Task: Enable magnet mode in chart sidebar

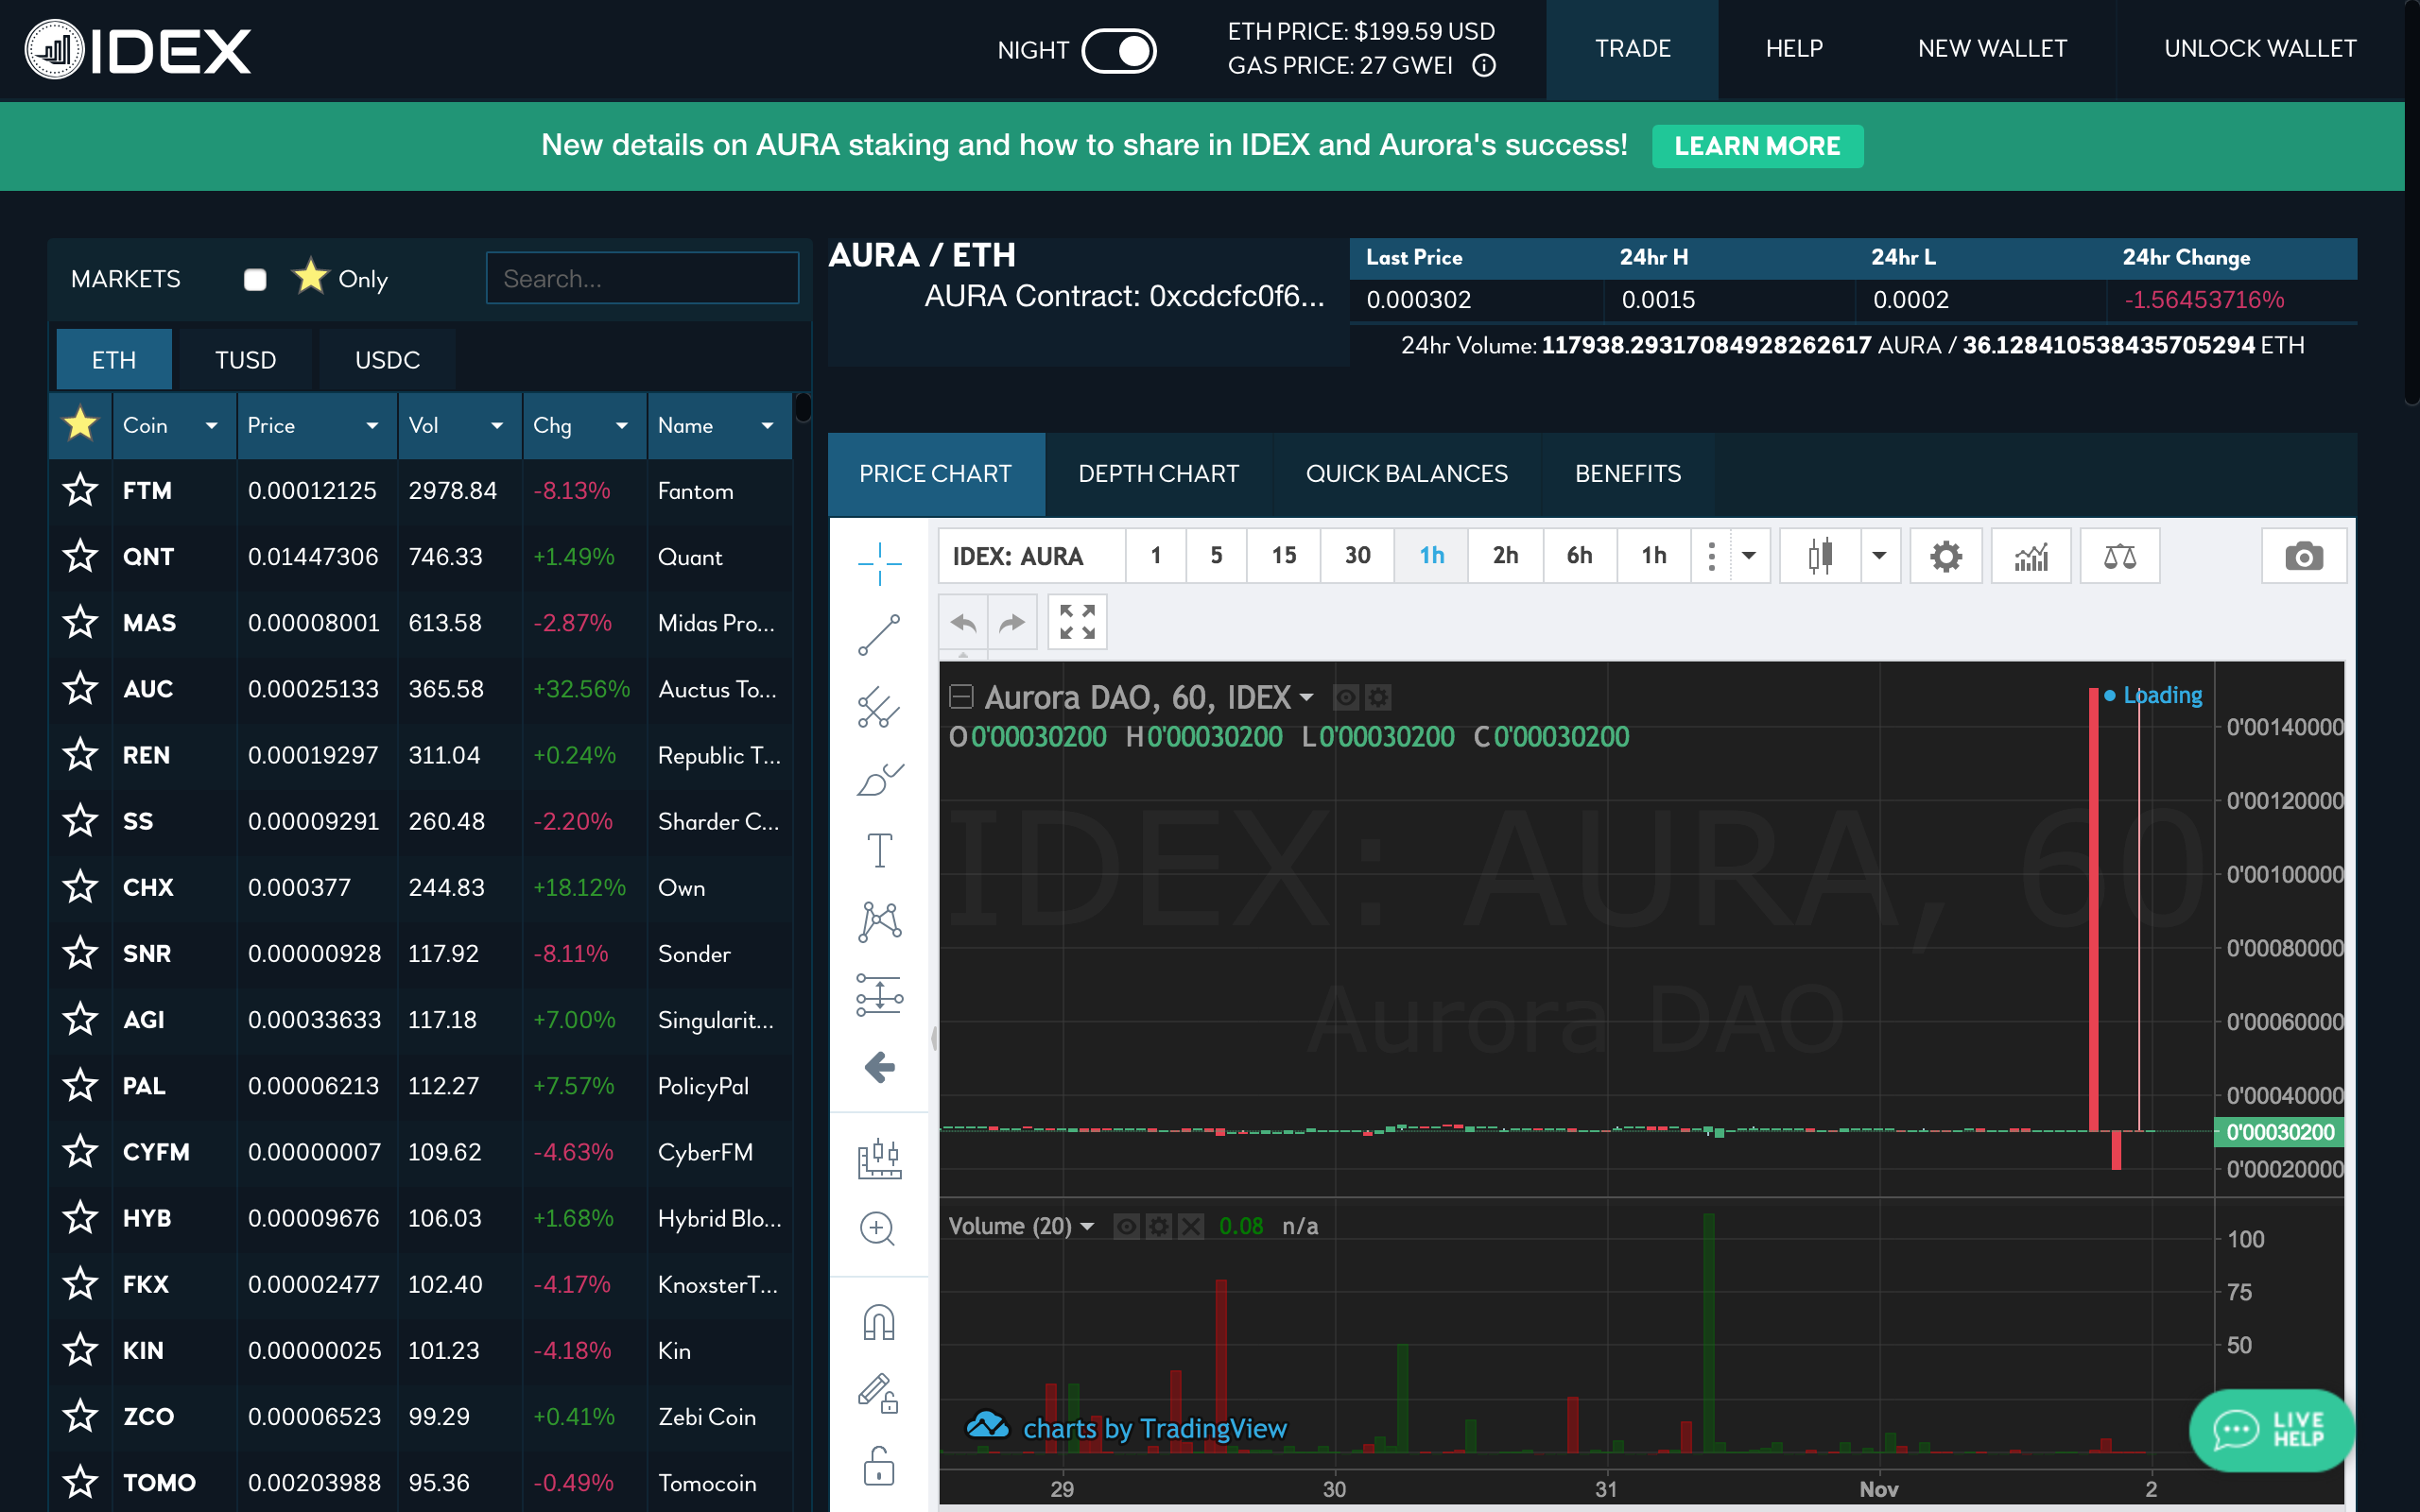Action: click(x=879, y=1322)
